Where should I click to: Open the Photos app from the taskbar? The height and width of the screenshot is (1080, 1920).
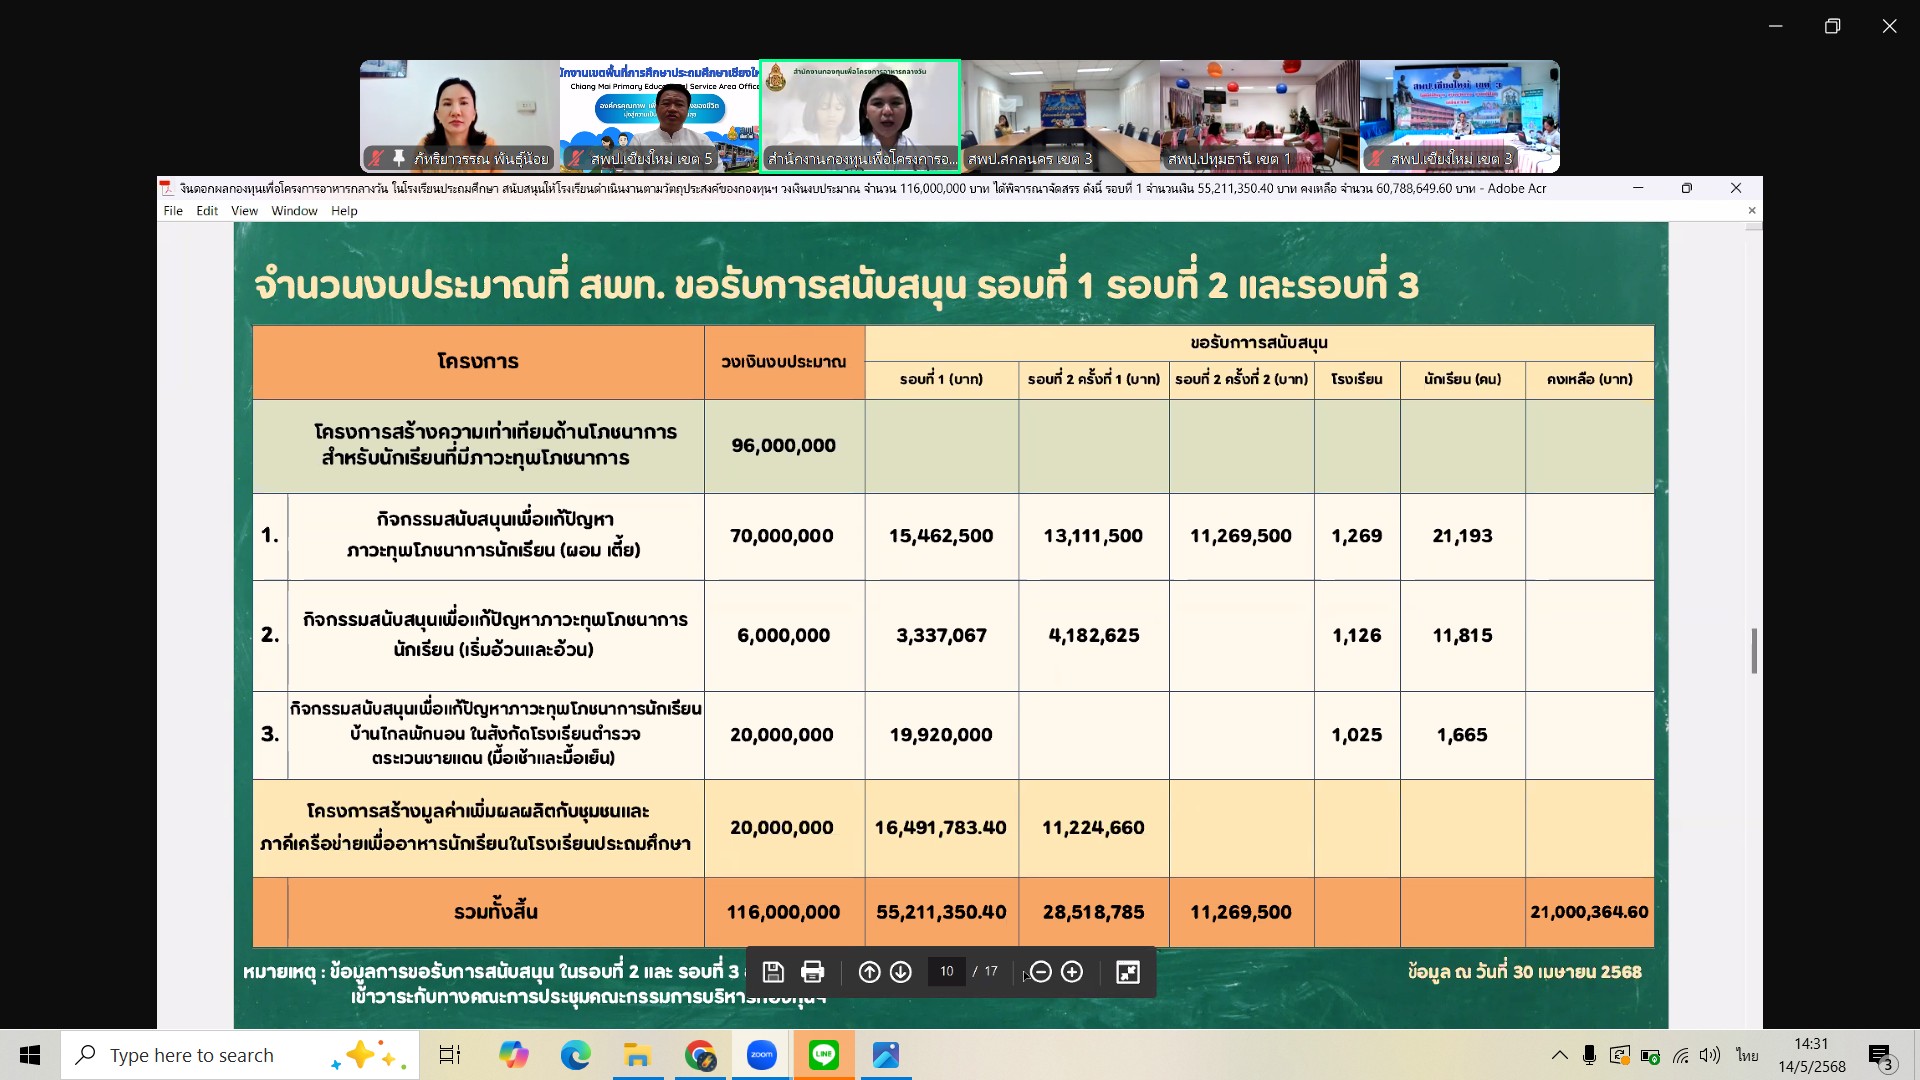(x=886, y=1055)
